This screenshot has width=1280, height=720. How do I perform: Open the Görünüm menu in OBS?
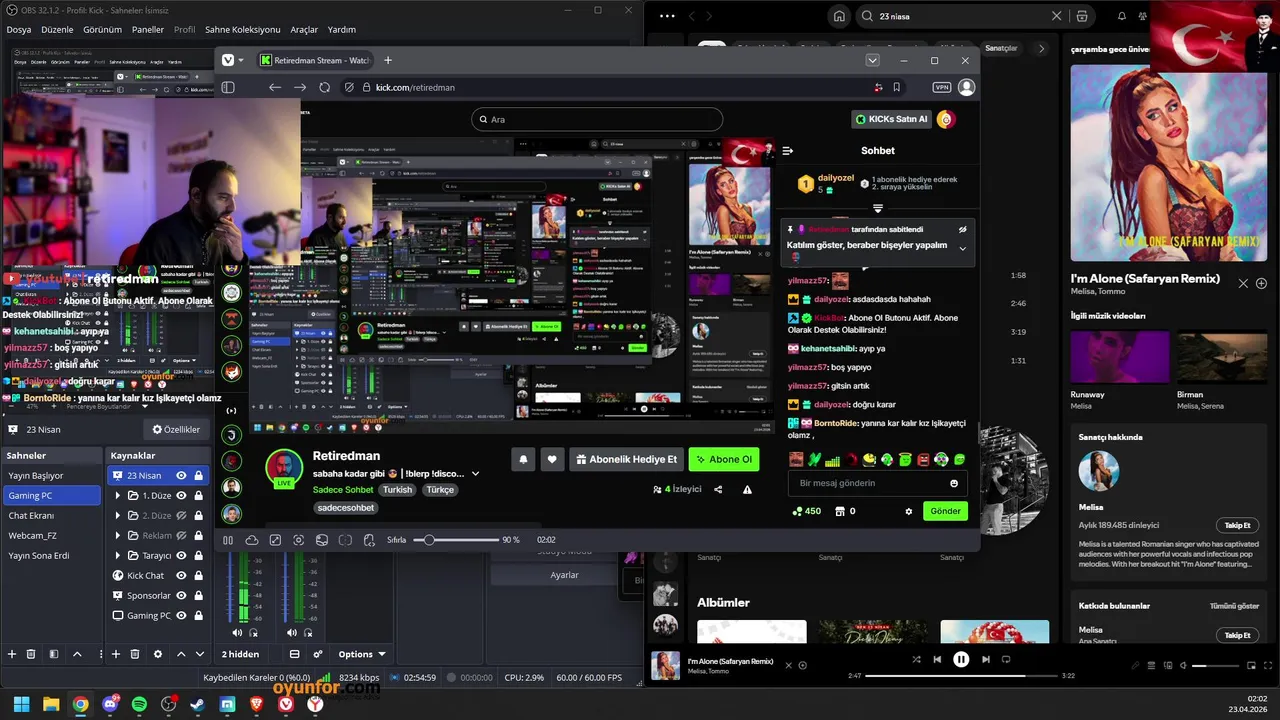pos(102,29)
